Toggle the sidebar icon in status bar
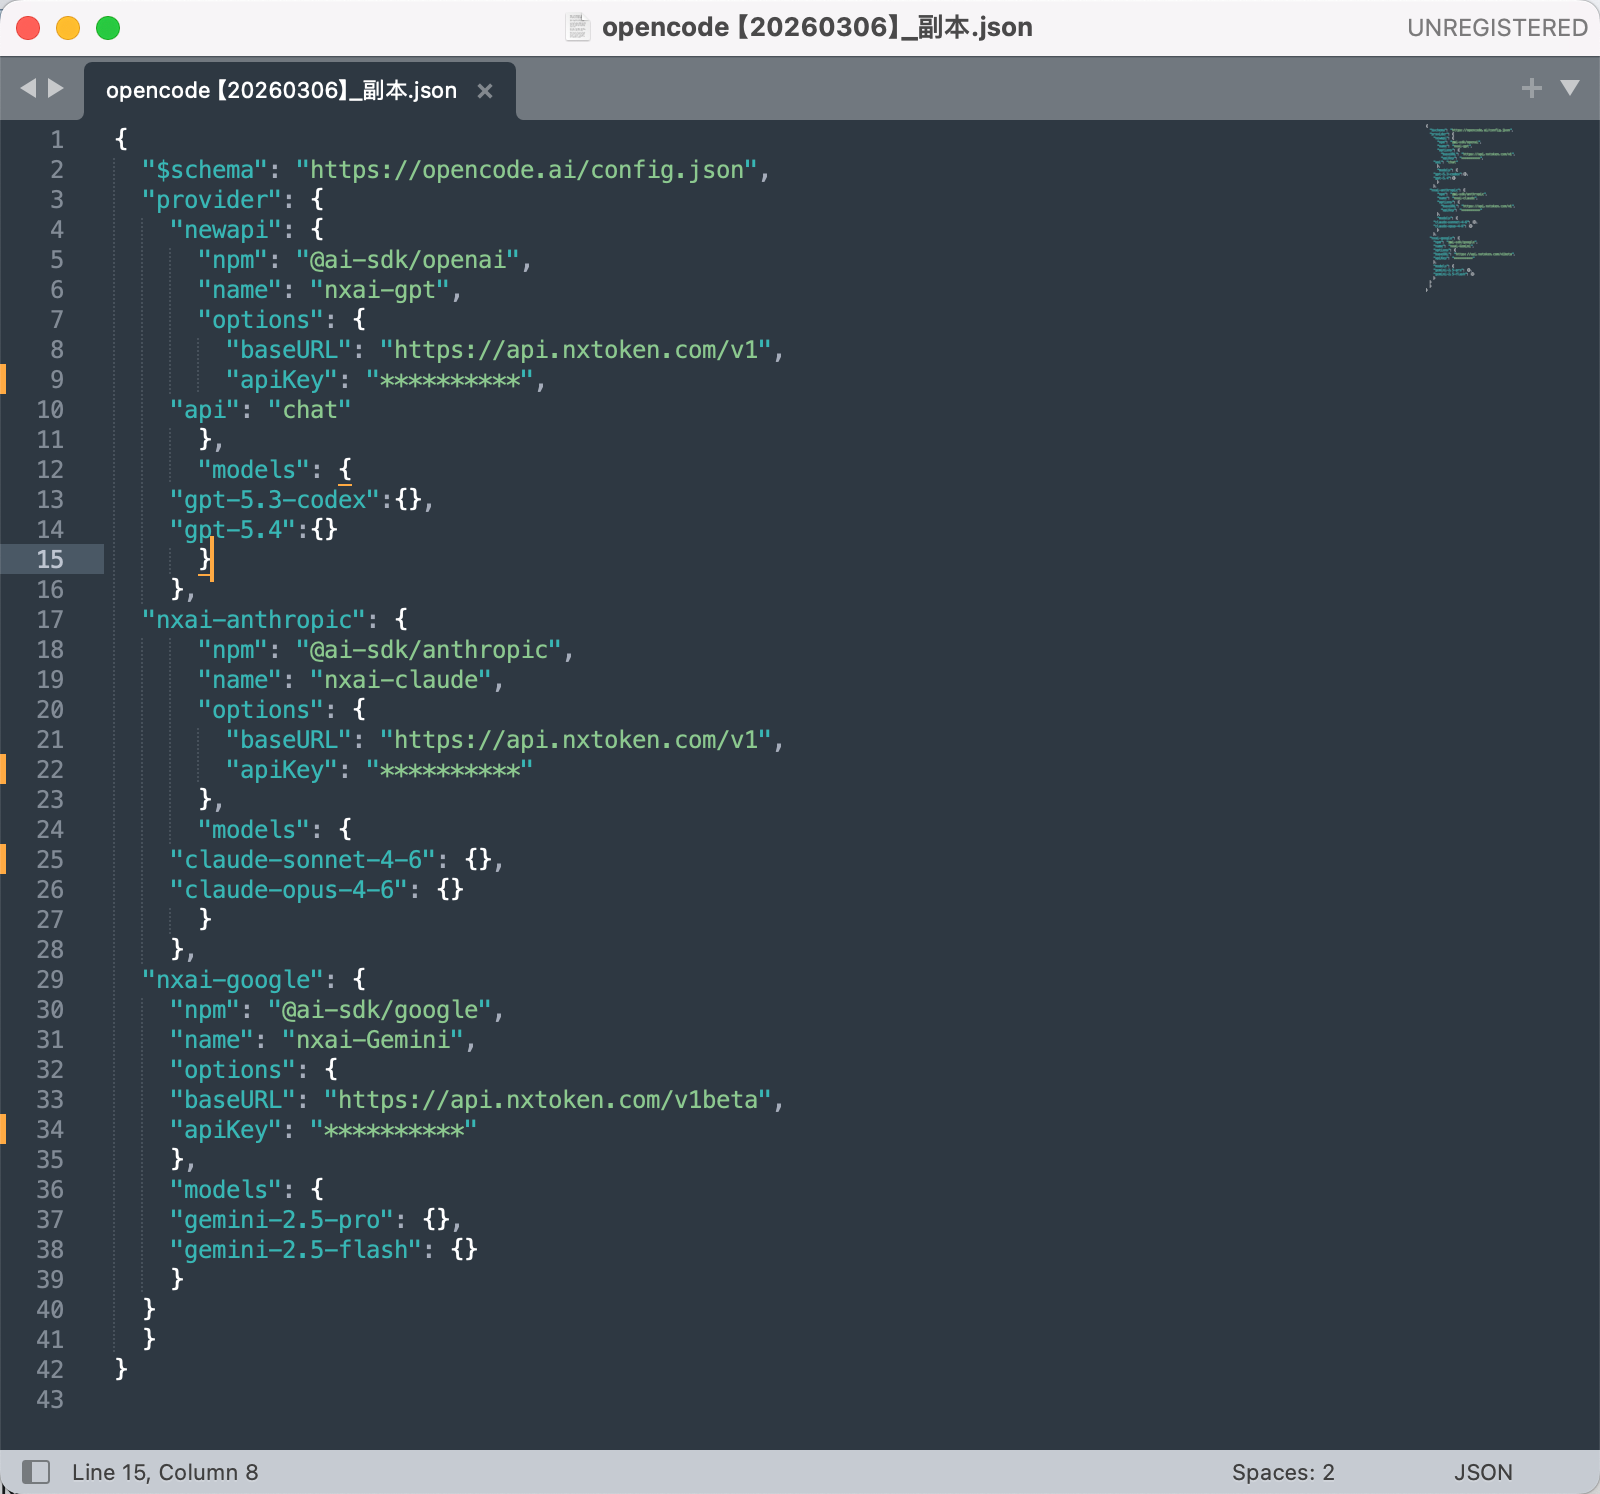The image size is (1600, 1494). point(36,1471)
